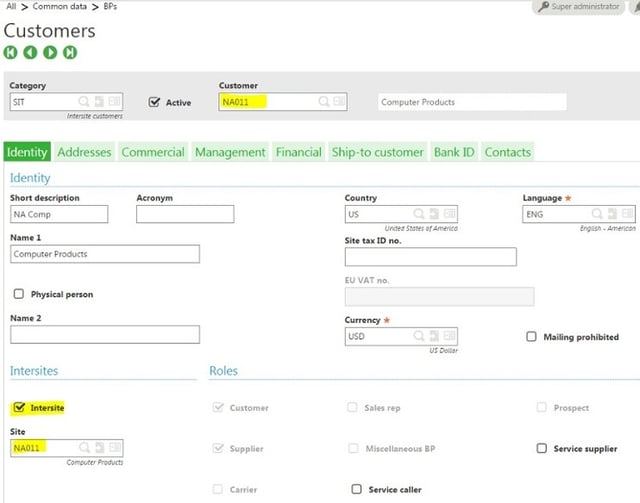The image size is (640, 503).
Task: Click search icon in Category field
Action: (84, 102)
